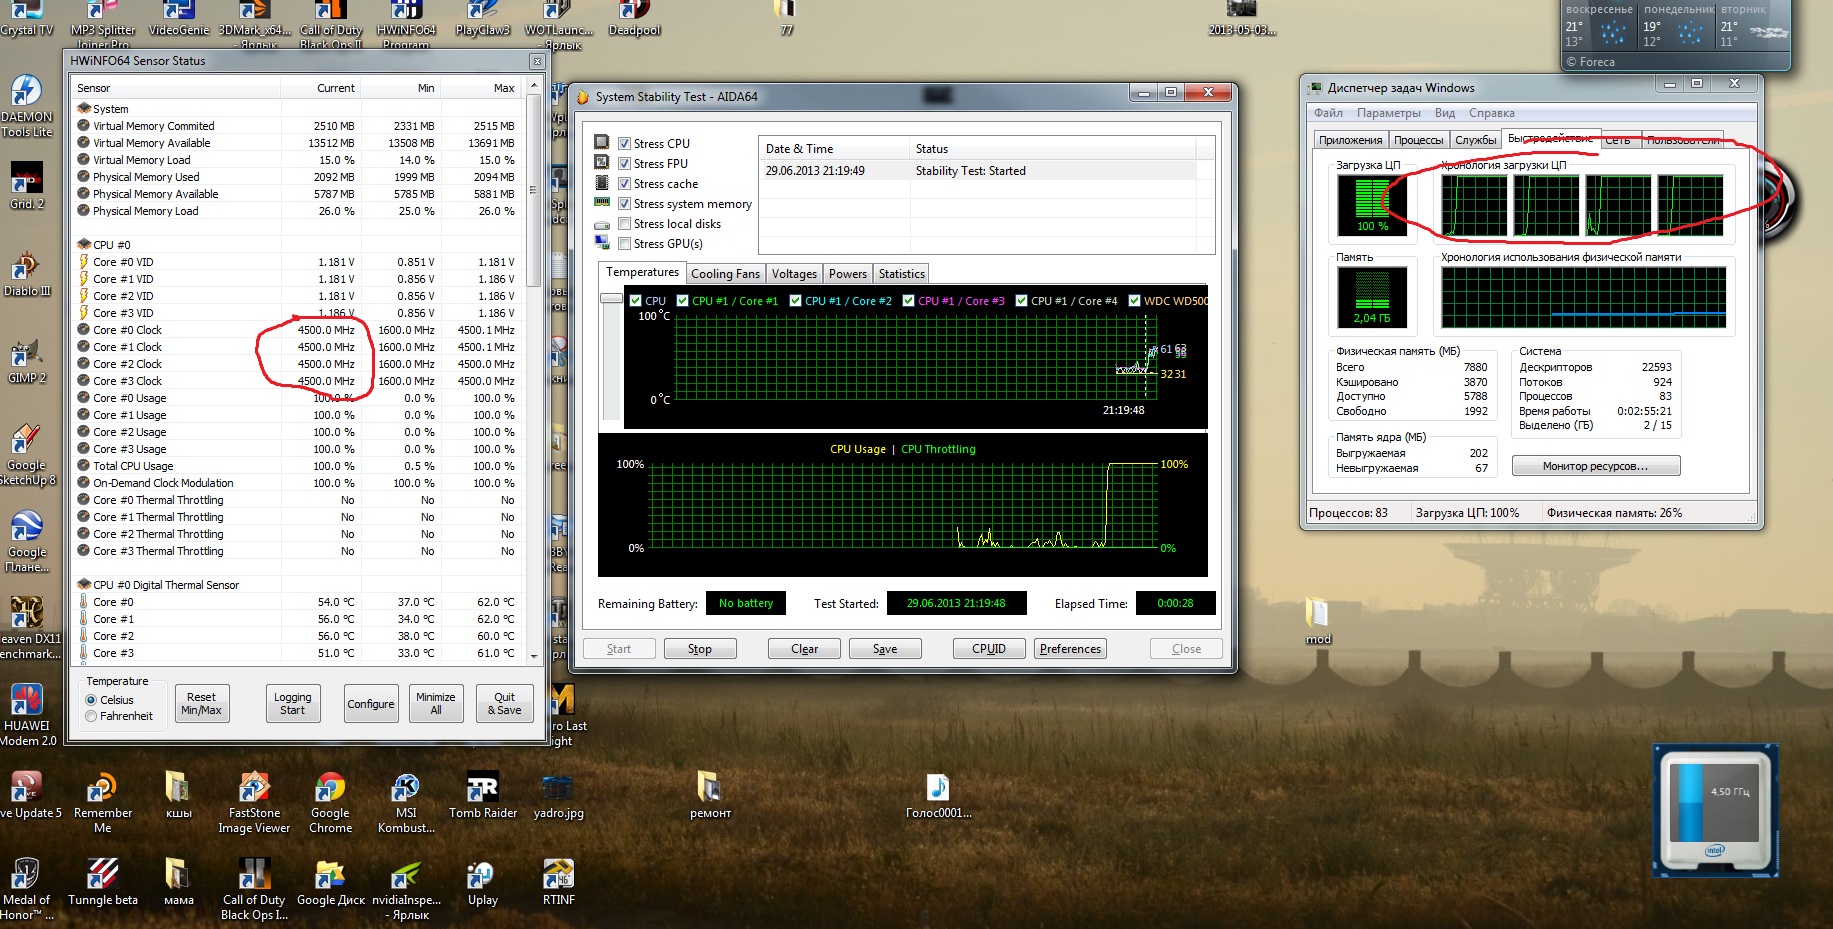1833x929 pixels.
Task: Uncheck the Stress CPU checkbox
Action: coord(625,144)
